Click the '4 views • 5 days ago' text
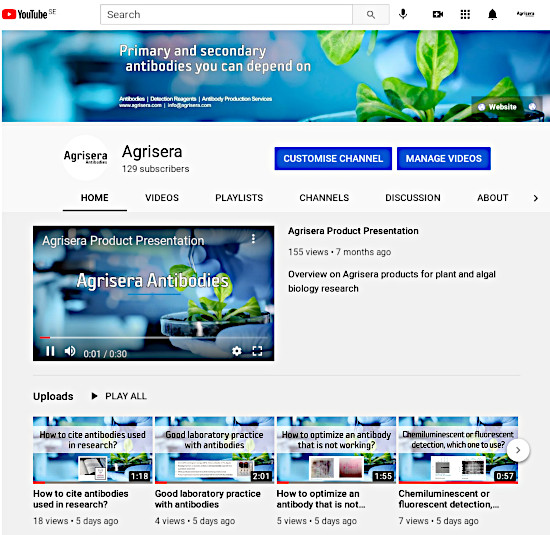Screen dimensions: 550x535 point(195,521)
